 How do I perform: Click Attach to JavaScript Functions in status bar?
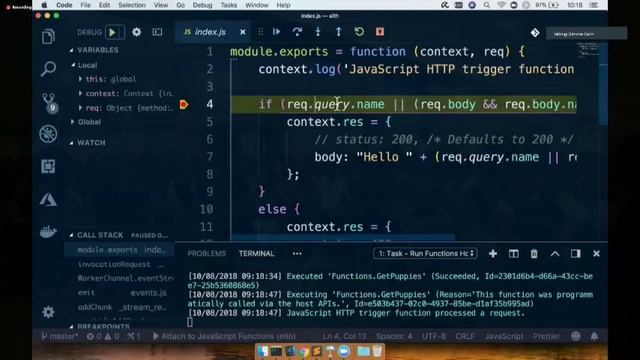pyautogui.click(x=224, y=336)
